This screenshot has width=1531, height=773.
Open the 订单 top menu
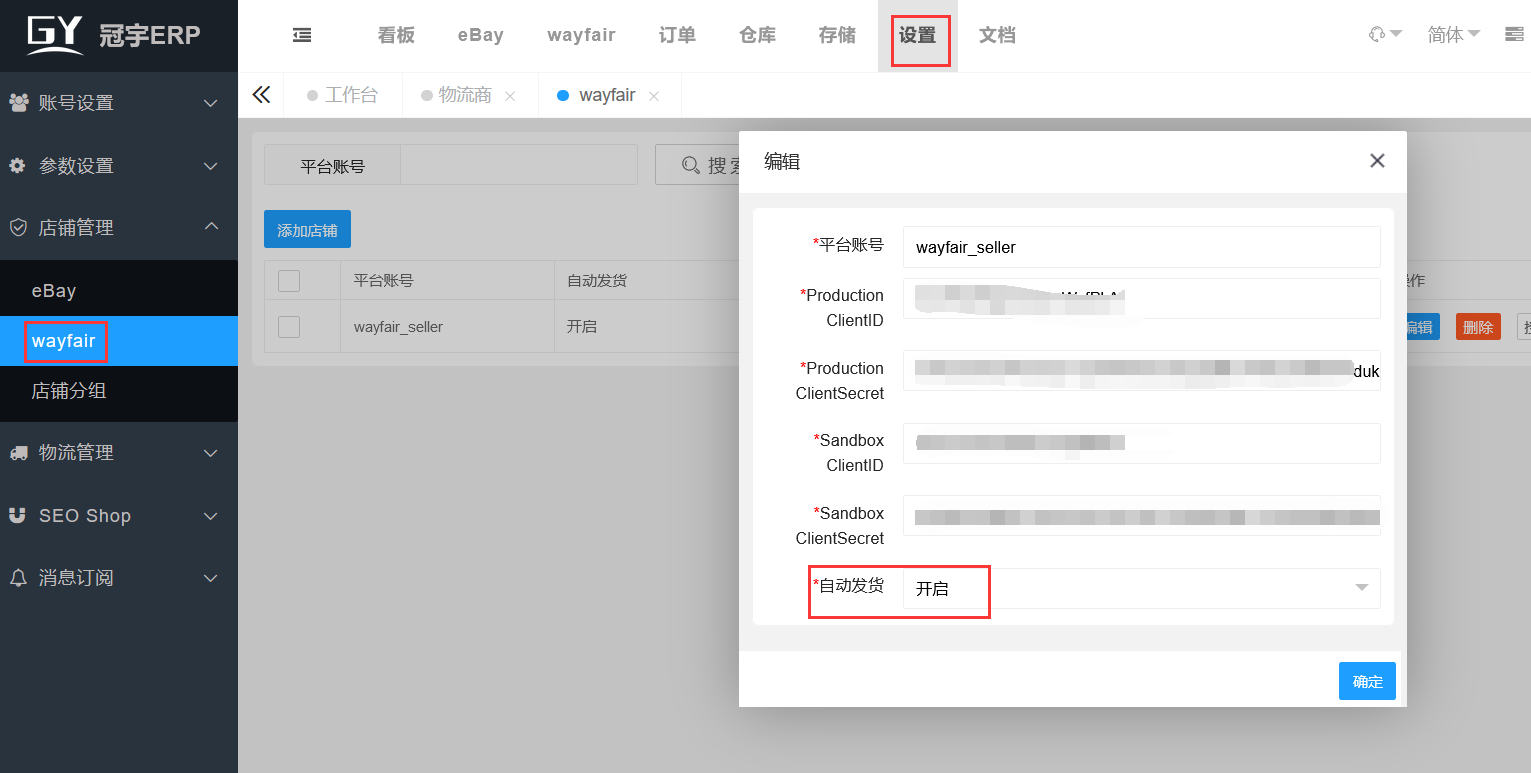677,35
